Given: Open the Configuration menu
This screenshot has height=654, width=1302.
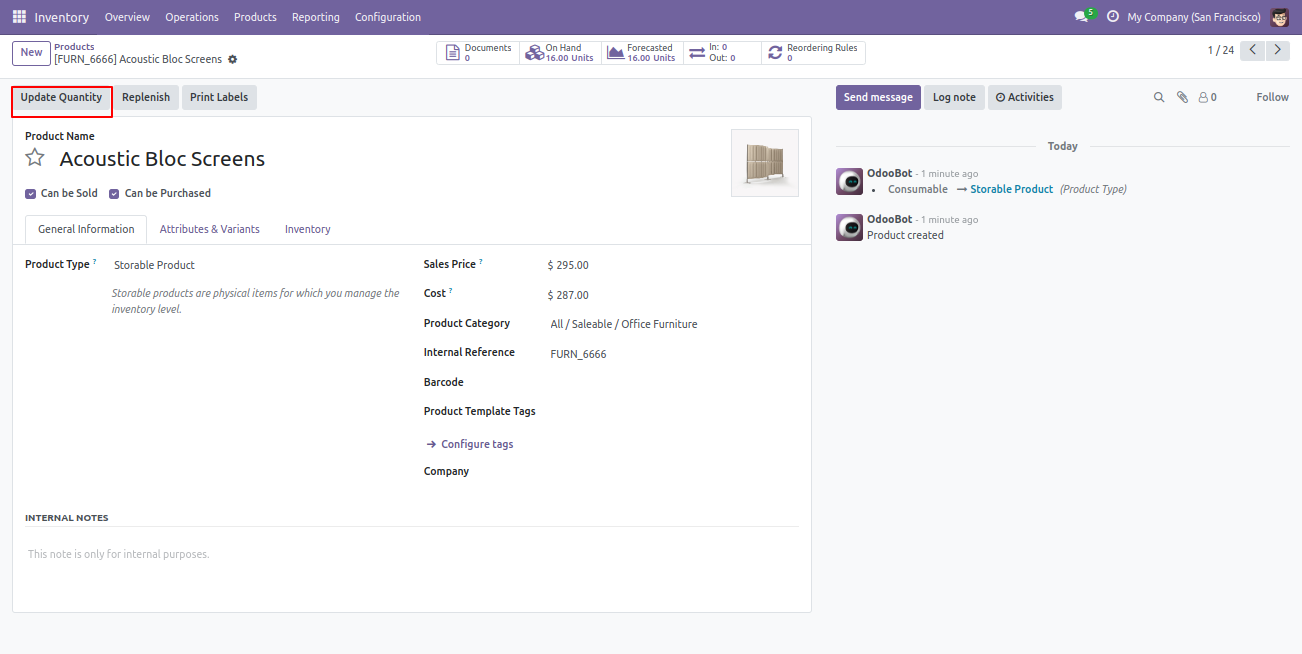Looking at the screenshot, I should pyautogui.click(x=388, y=17).
